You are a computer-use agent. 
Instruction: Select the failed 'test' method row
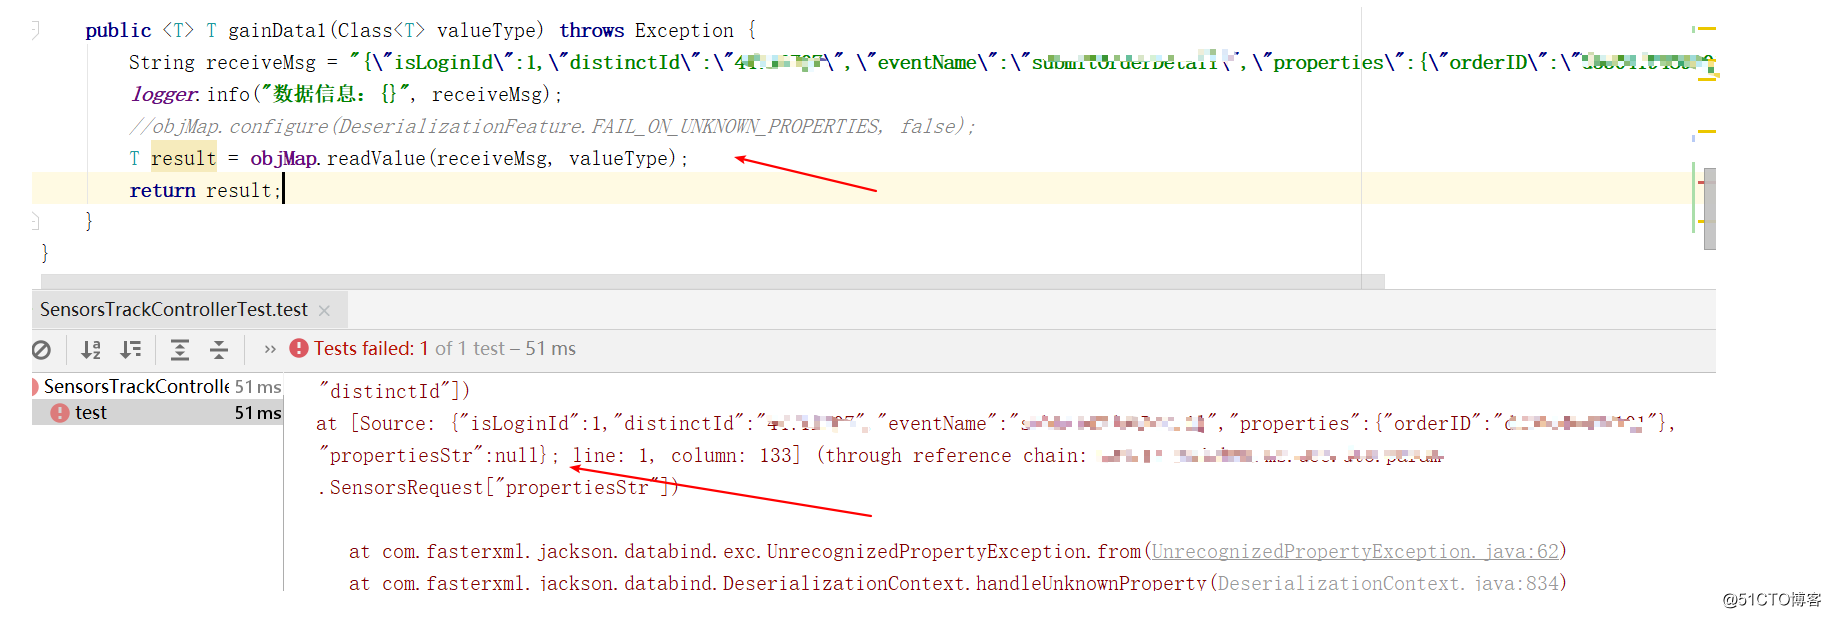pos(157,413)
